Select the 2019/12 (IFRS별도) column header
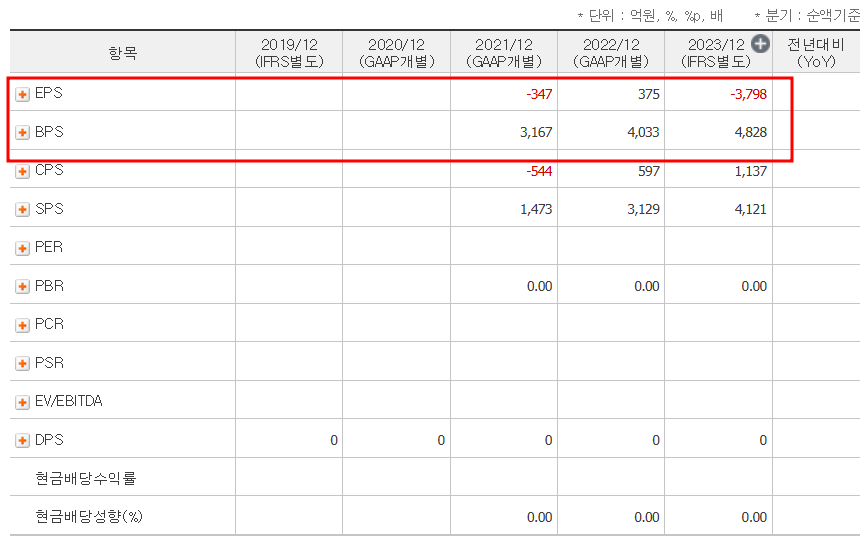Image resolution: width=866 pixels, height=542 pixels. (289, 53)
